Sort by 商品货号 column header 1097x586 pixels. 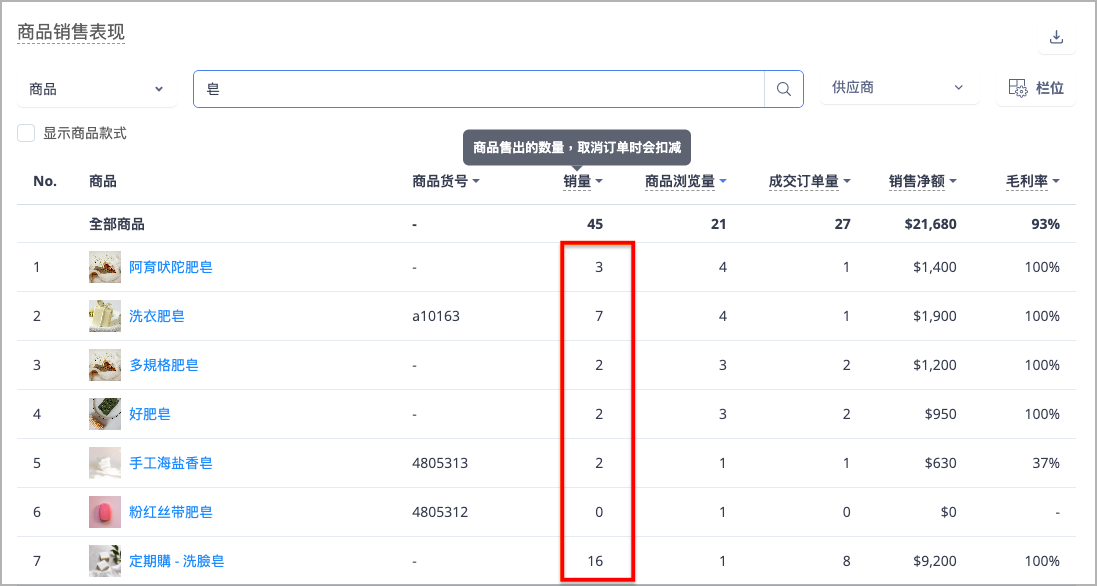[446, 182]
